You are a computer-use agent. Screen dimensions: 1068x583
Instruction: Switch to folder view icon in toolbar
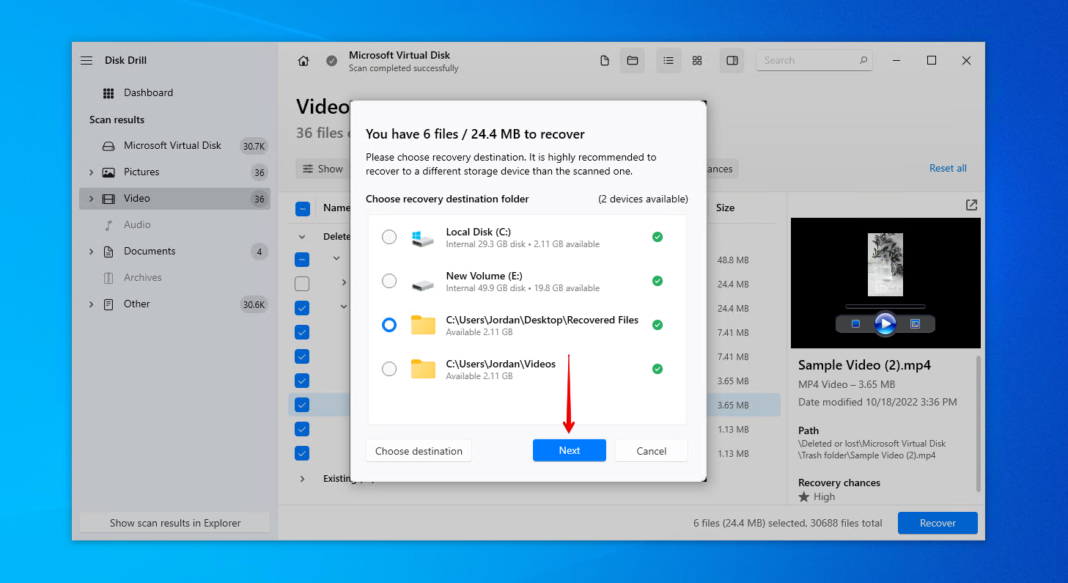click(632, 61)
